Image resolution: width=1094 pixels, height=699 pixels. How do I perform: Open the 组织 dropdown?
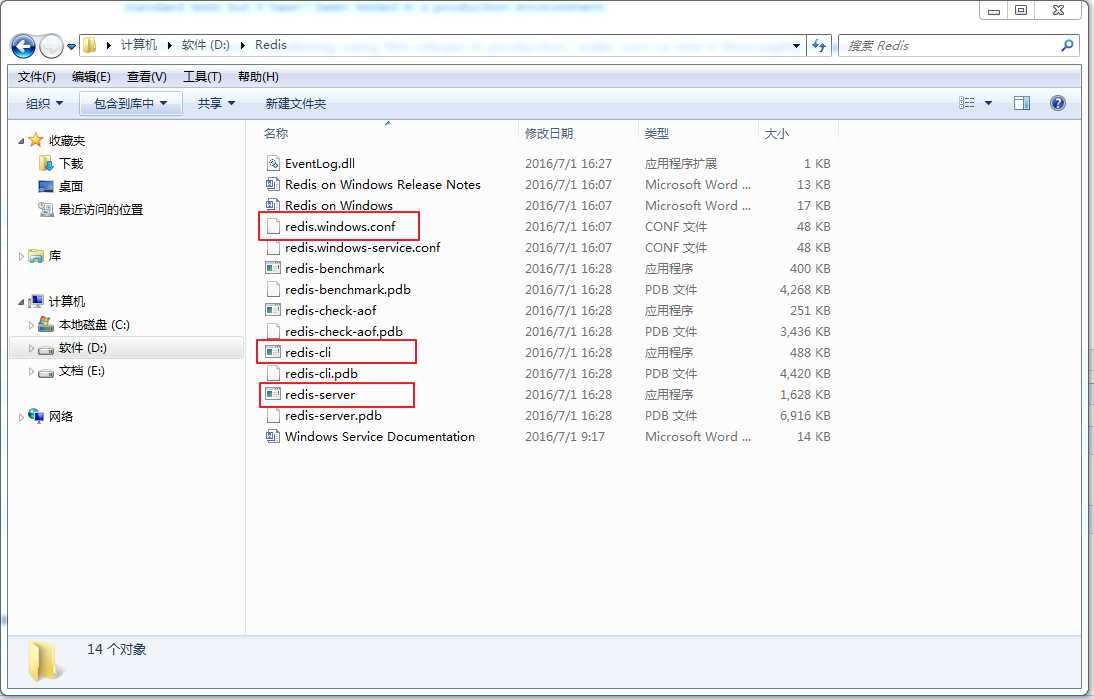[44, 103]
